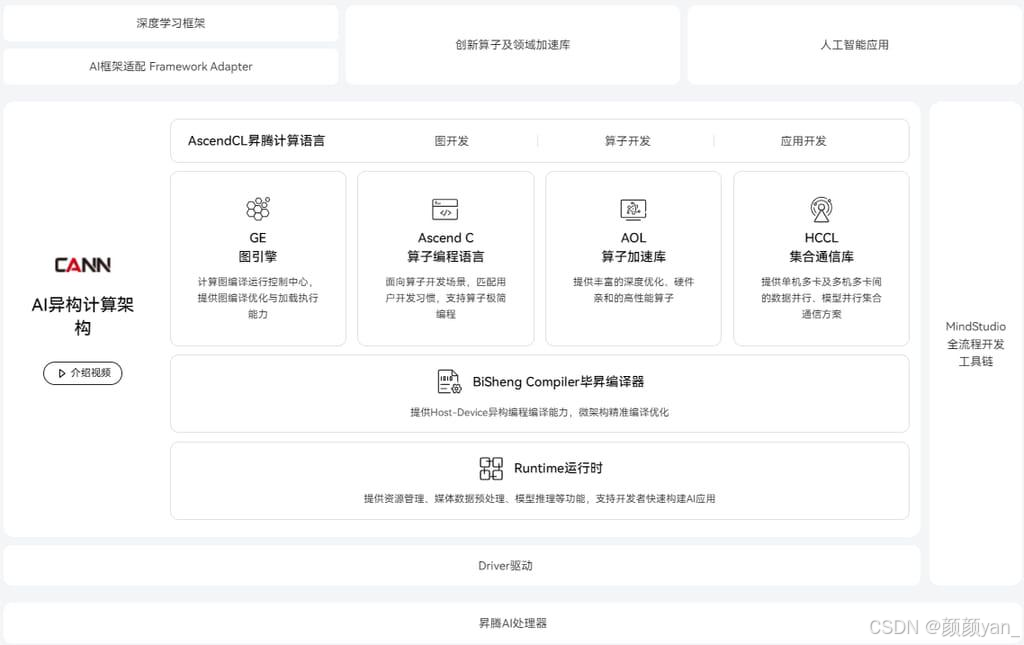Click the Ascend C code window icon

pyautogui.click(x=445, y=210)
